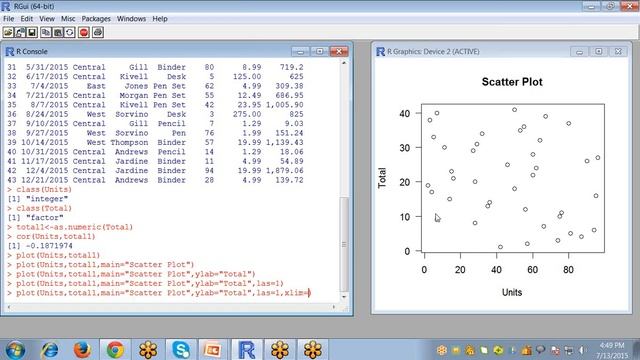Click row 33 name "Jones"
Screen dimensions: 640x360
click(136, 86)
